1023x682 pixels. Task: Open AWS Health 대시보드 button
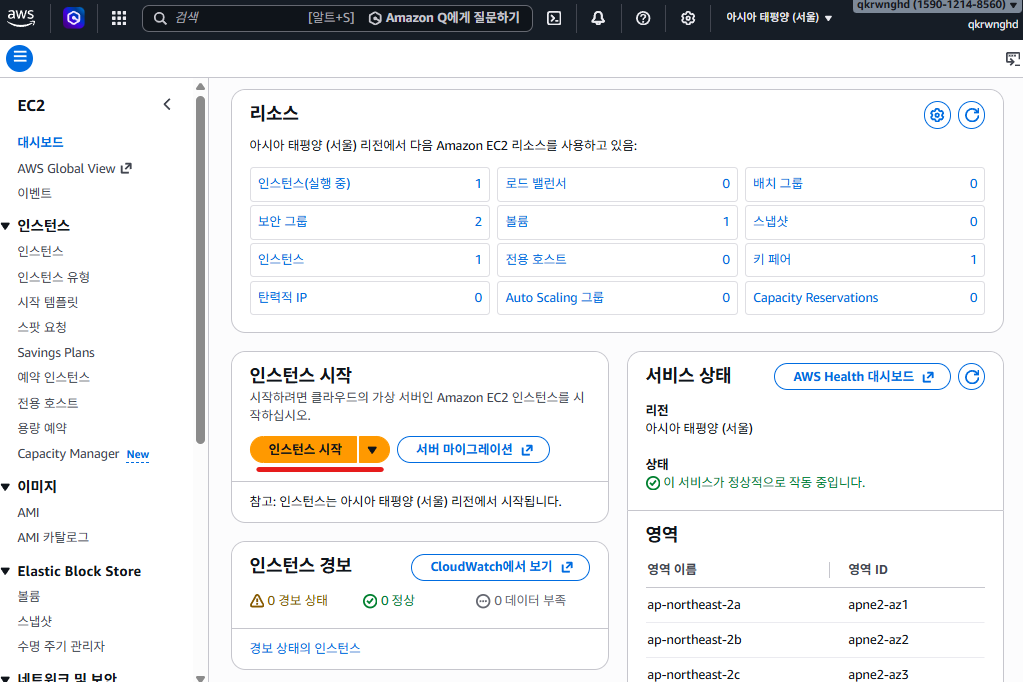[862, 377]
